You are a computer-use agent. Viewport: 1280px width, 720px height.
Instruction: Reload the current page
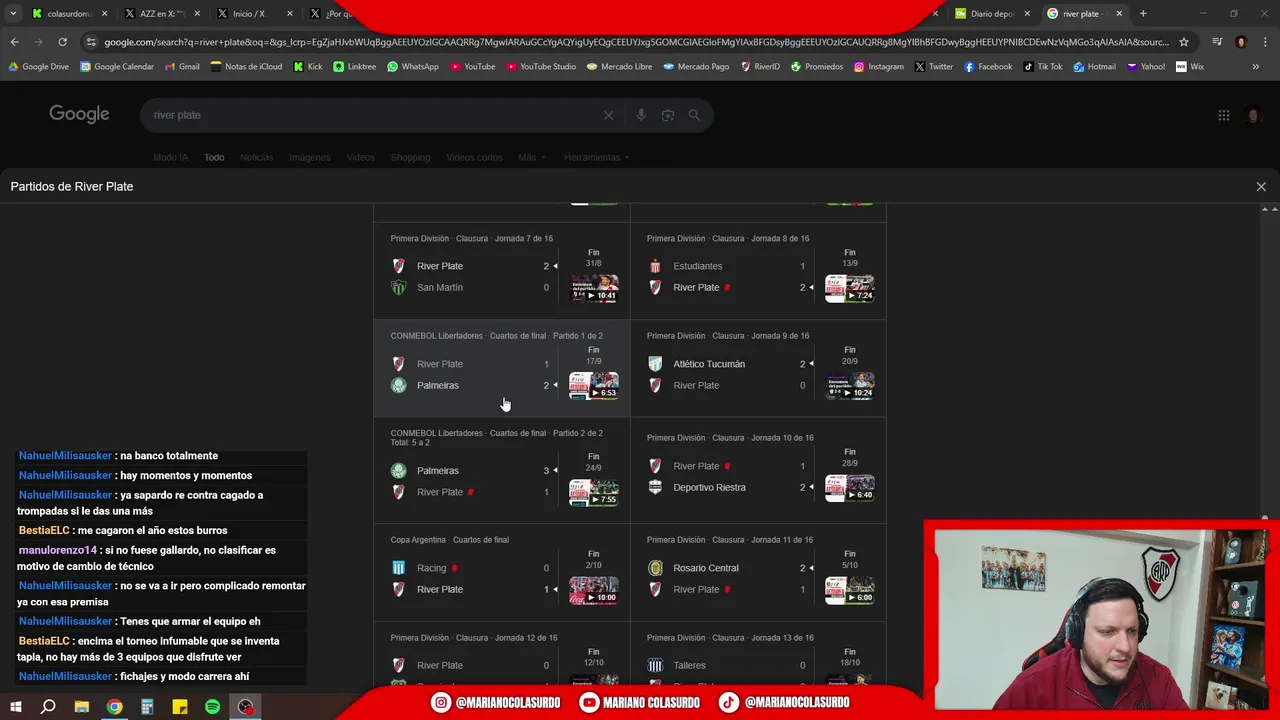coord(62,42)
